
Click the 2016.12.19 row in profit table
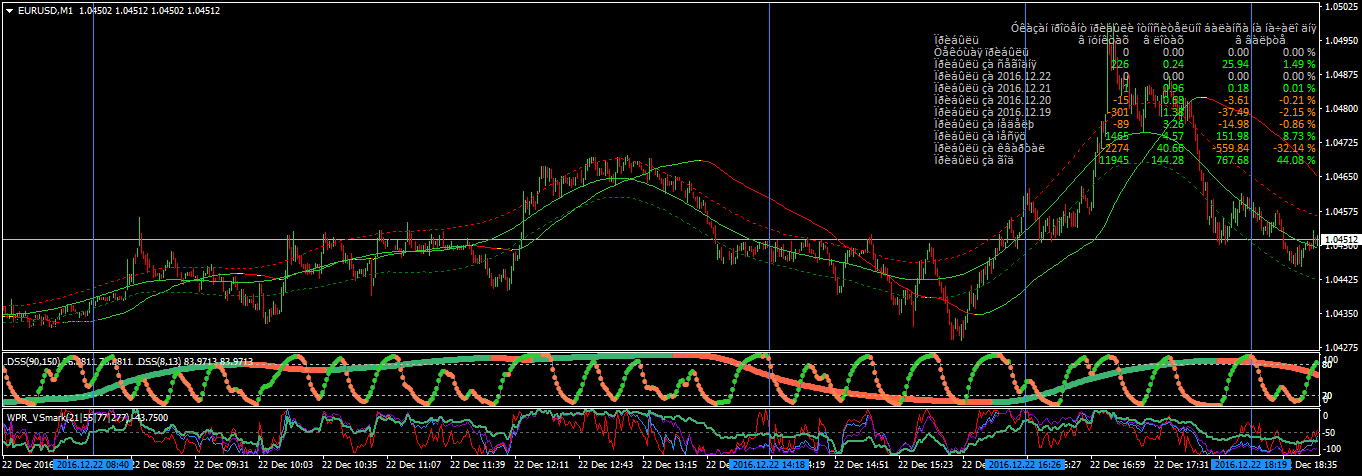(1124, 112)
